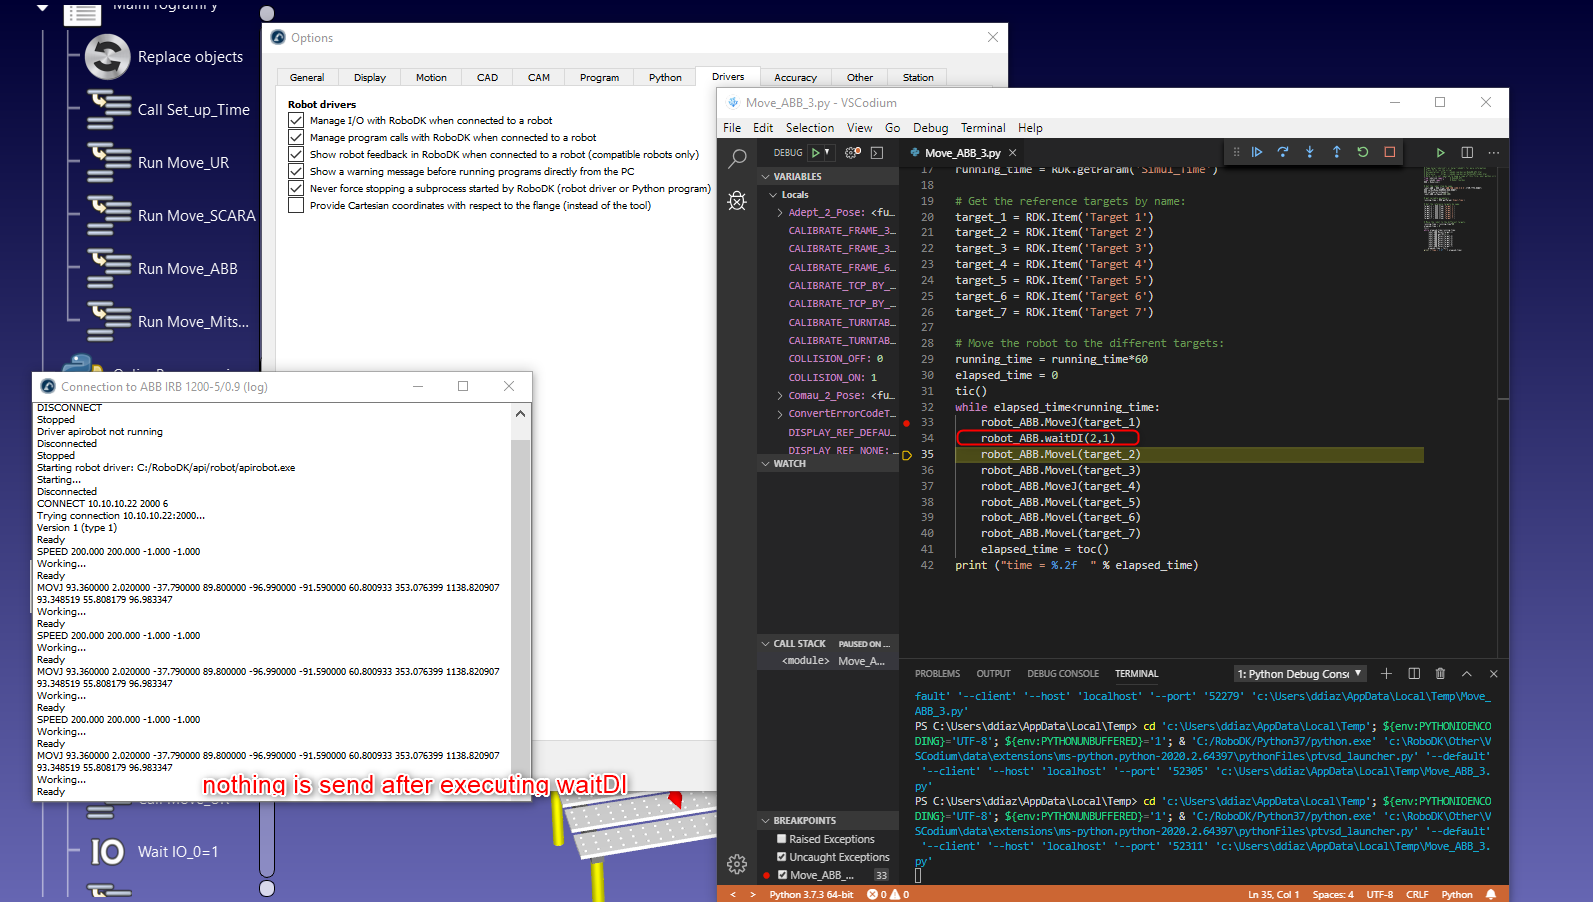This screenshot has width=1593, height=902.
Task: Click Python 3.7.3 64-bit interpreter selector
Action: (x=811, y=895)
